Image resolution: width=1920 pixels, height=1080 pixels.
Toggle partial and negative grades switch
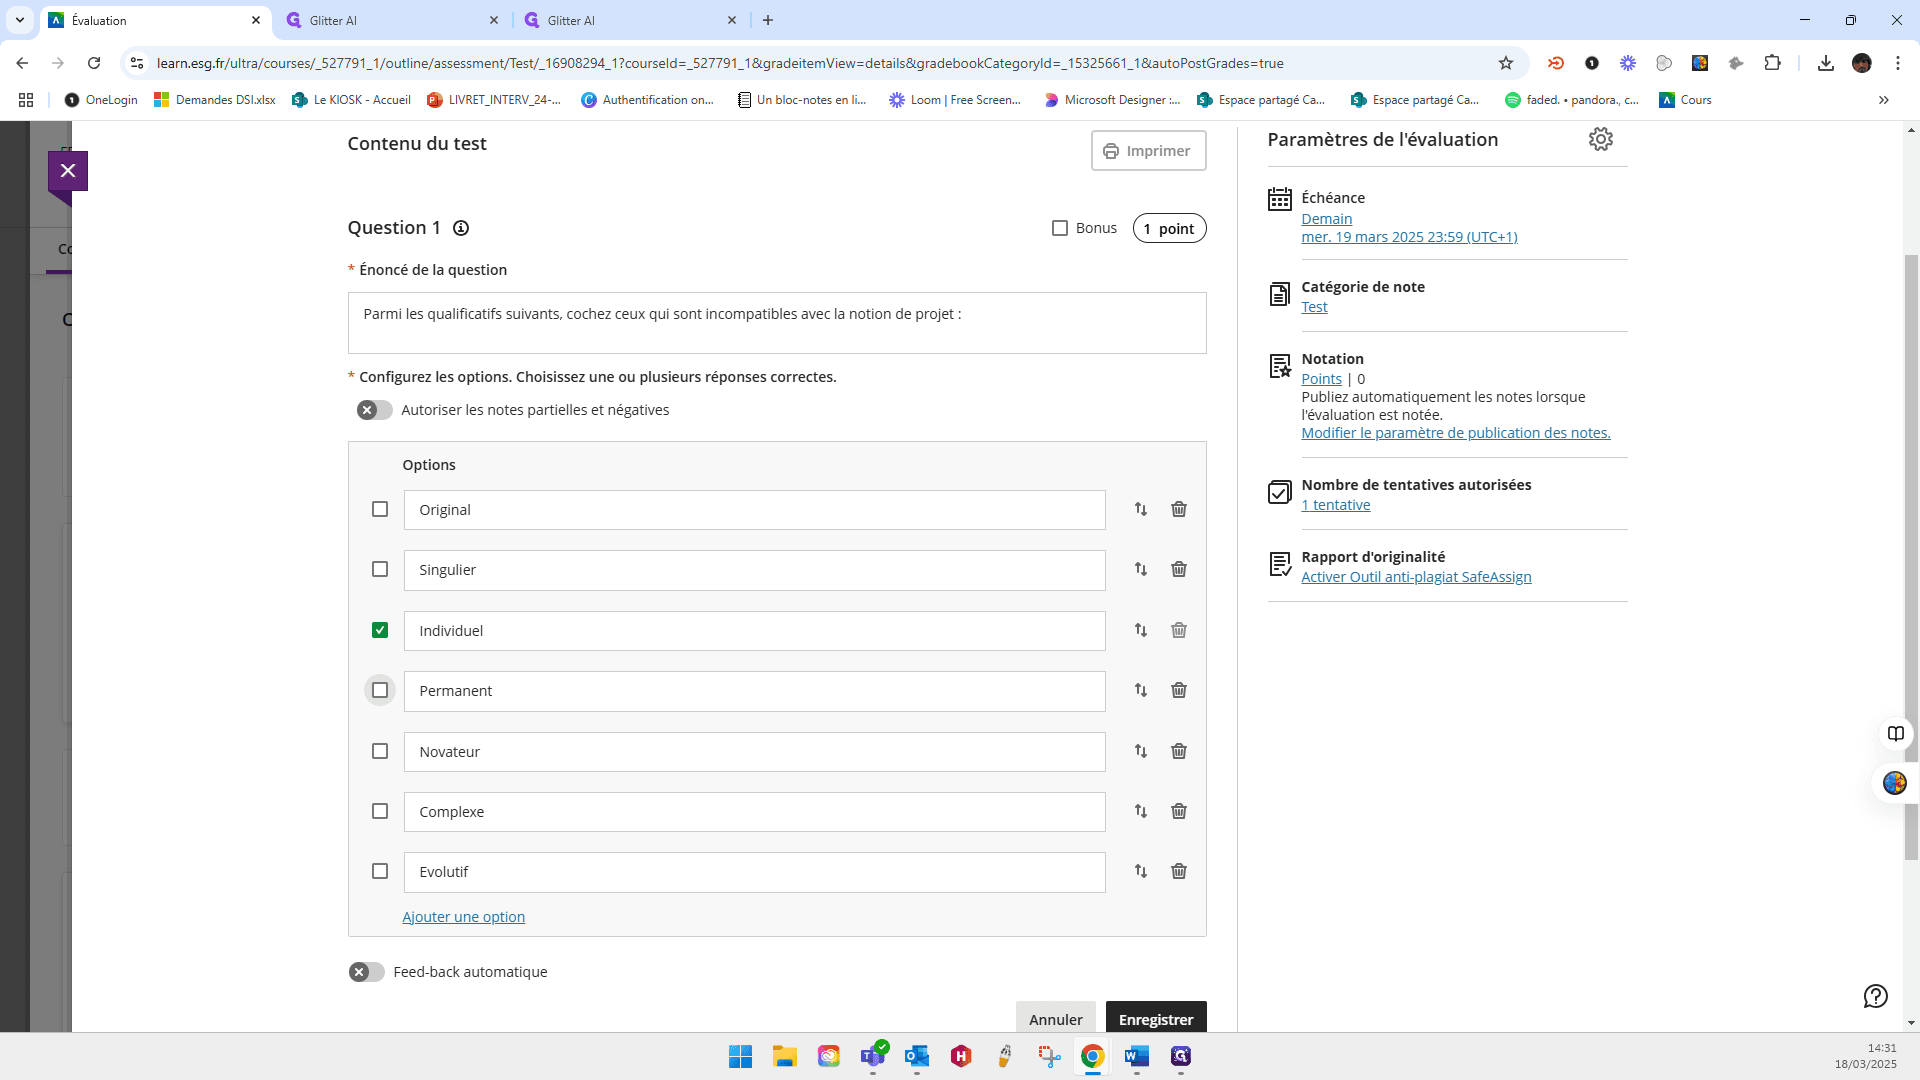tap(374, 410)
